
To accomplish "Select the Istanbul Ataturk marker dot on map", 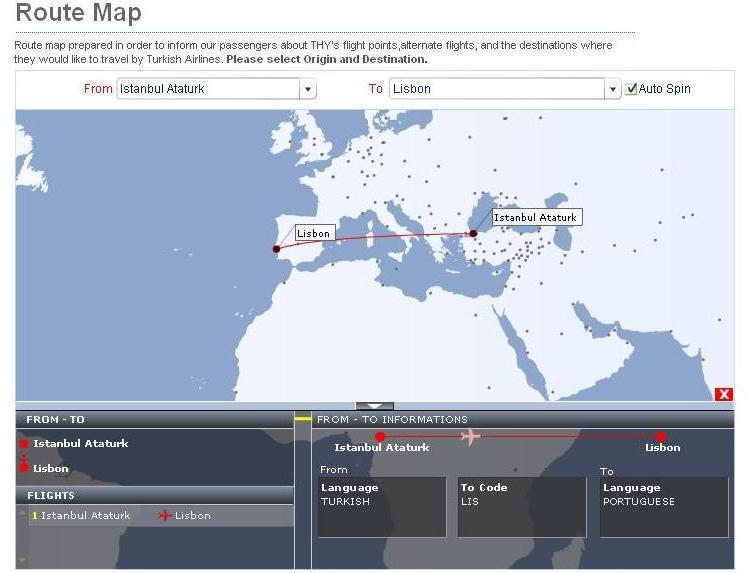I will [473, 233].
